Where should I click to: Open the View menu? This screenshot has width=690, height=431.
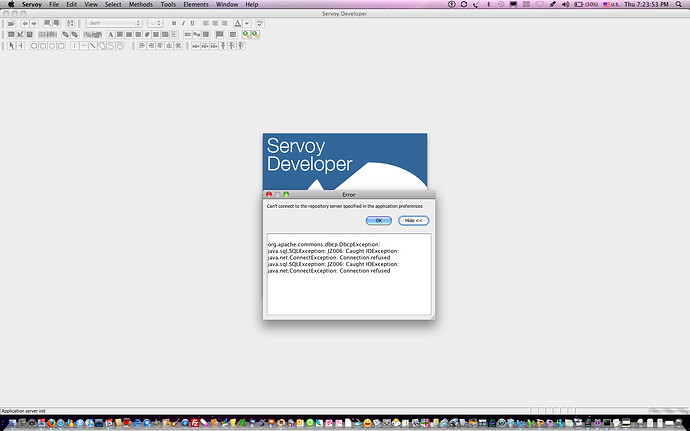click(x=91, y=4)
